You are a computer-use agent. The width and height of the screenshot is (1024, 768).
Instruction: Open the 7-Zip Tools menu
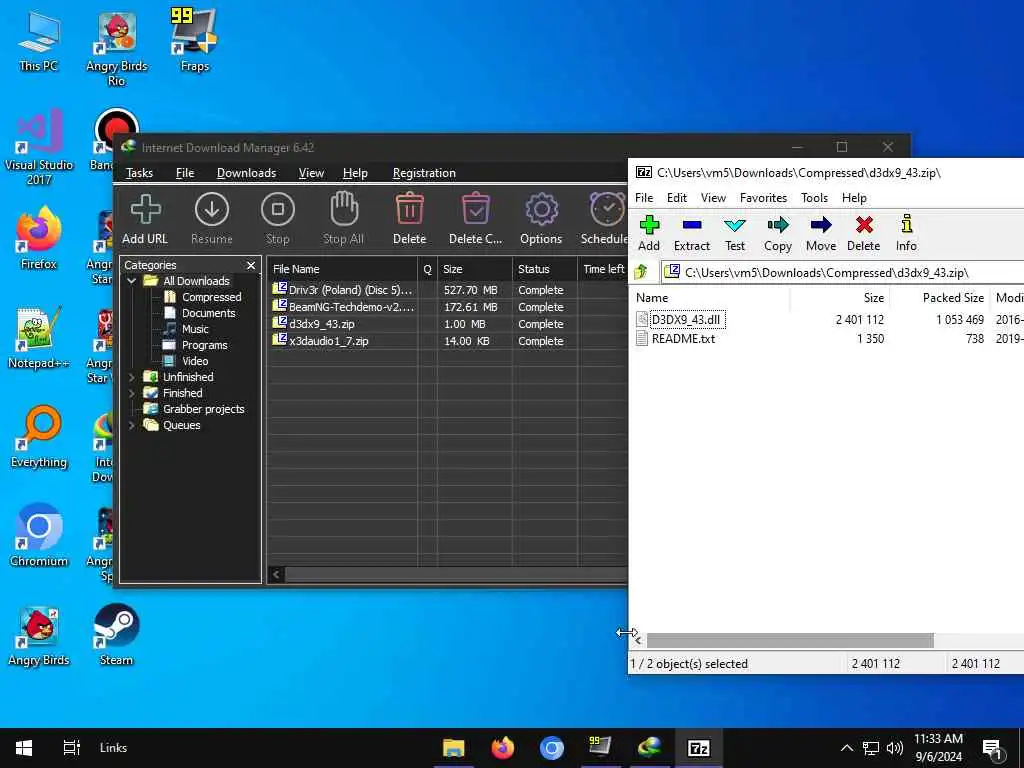coord(814,198)
